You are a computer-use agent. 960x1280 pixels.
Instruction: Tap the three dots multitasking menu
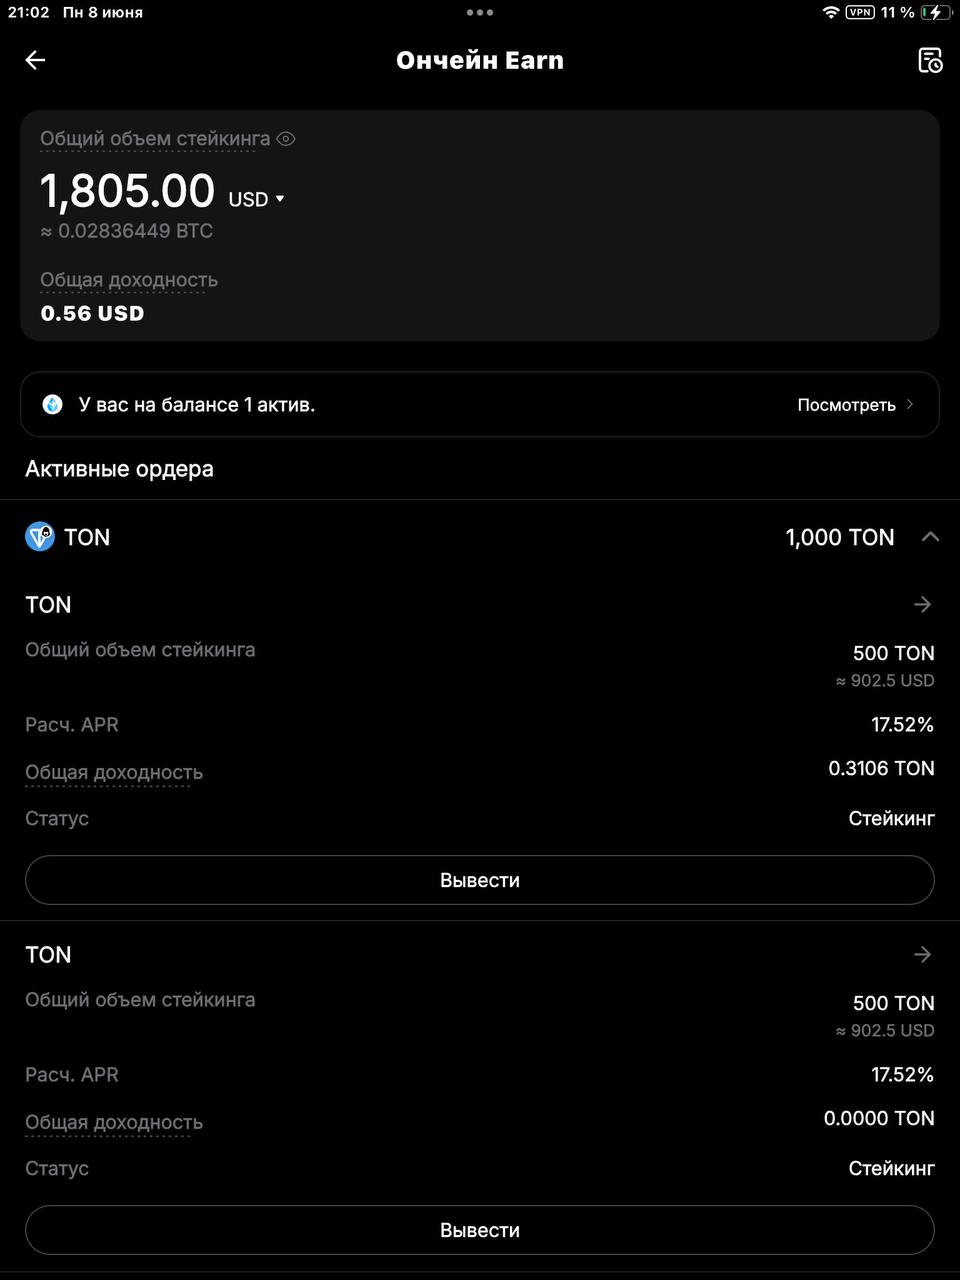pos(480,12)
